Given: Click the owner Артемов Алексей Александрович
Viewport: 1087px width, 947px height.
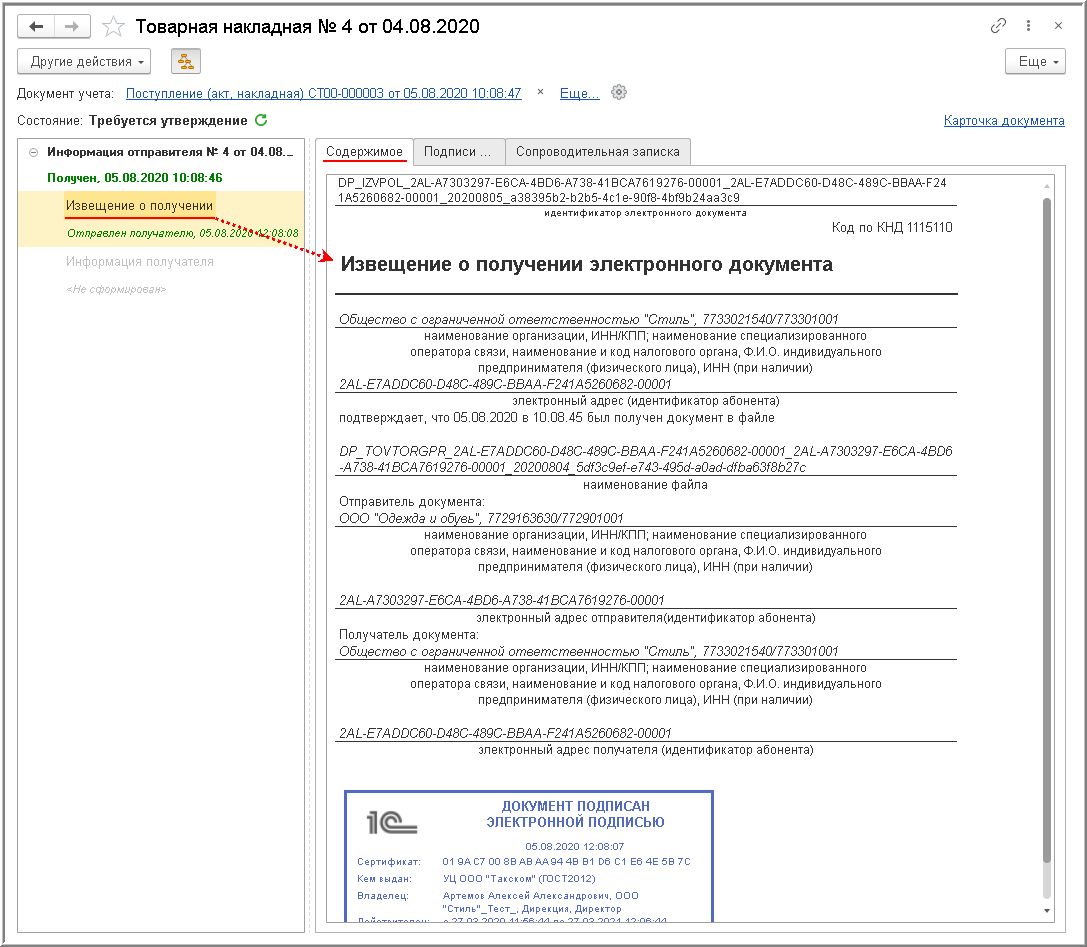Looking at the screenshot, I should point(527,896).
